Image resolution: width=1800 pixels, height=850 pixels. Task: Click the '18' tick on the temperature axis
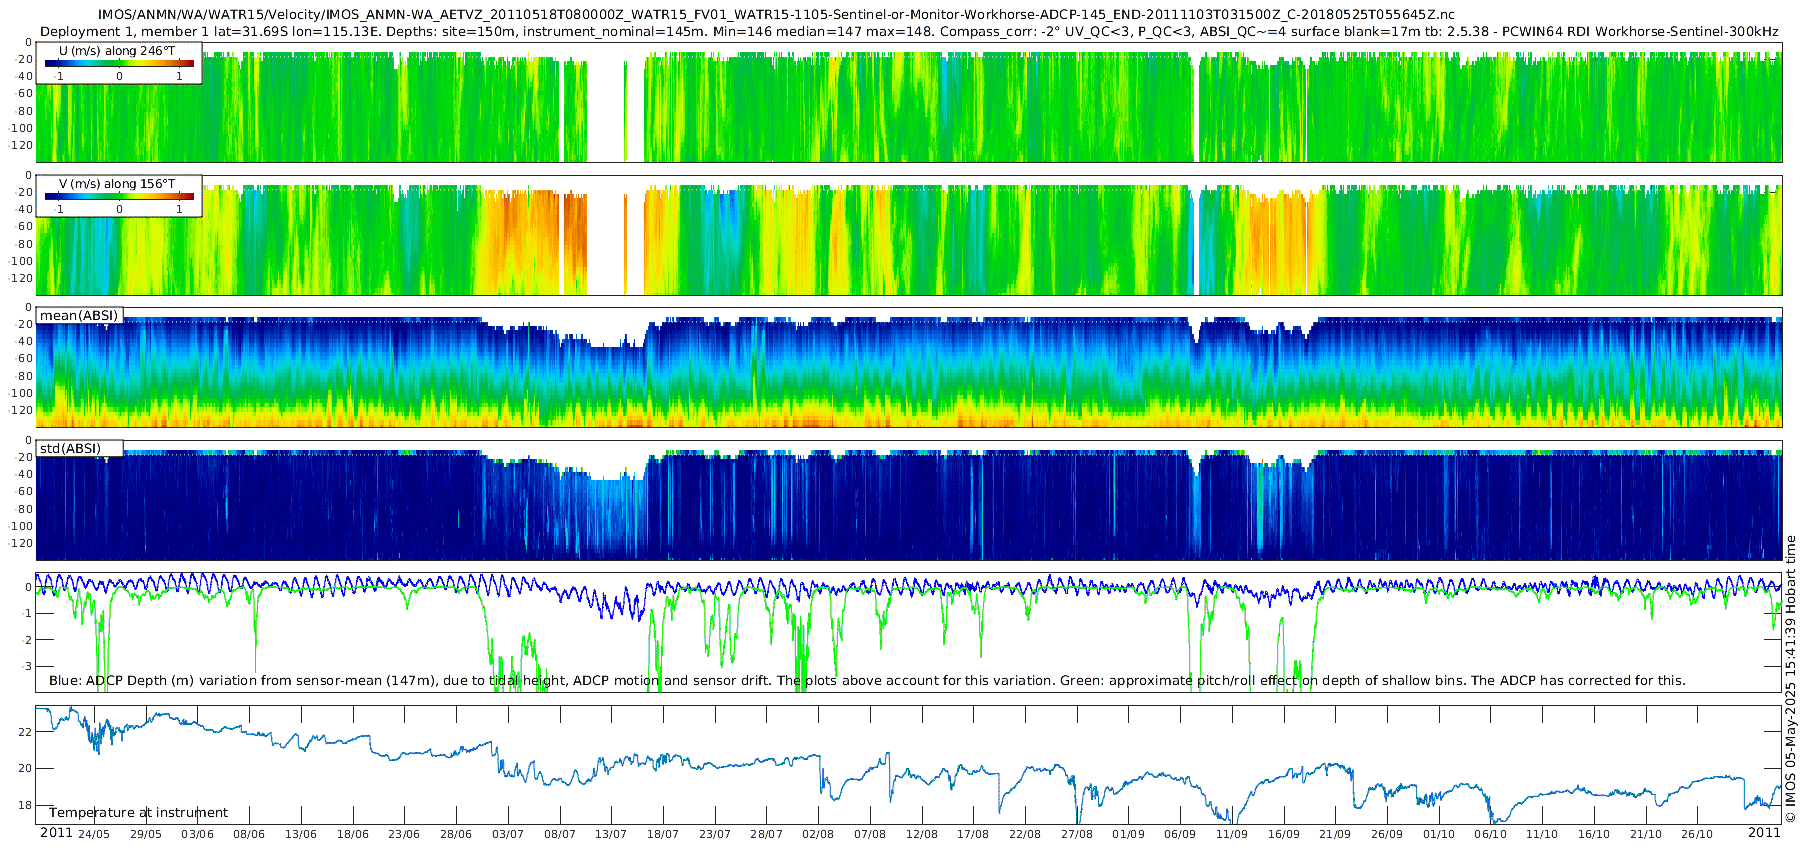coord(25,805)
